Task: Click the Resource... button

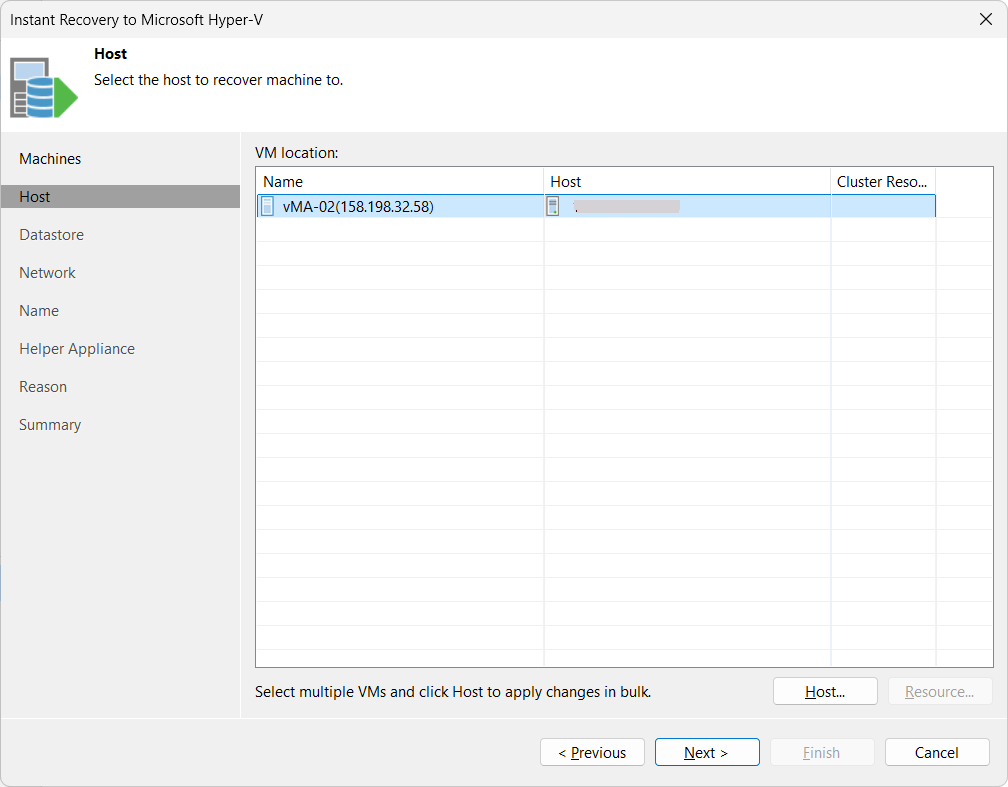Action: (939, 691)
